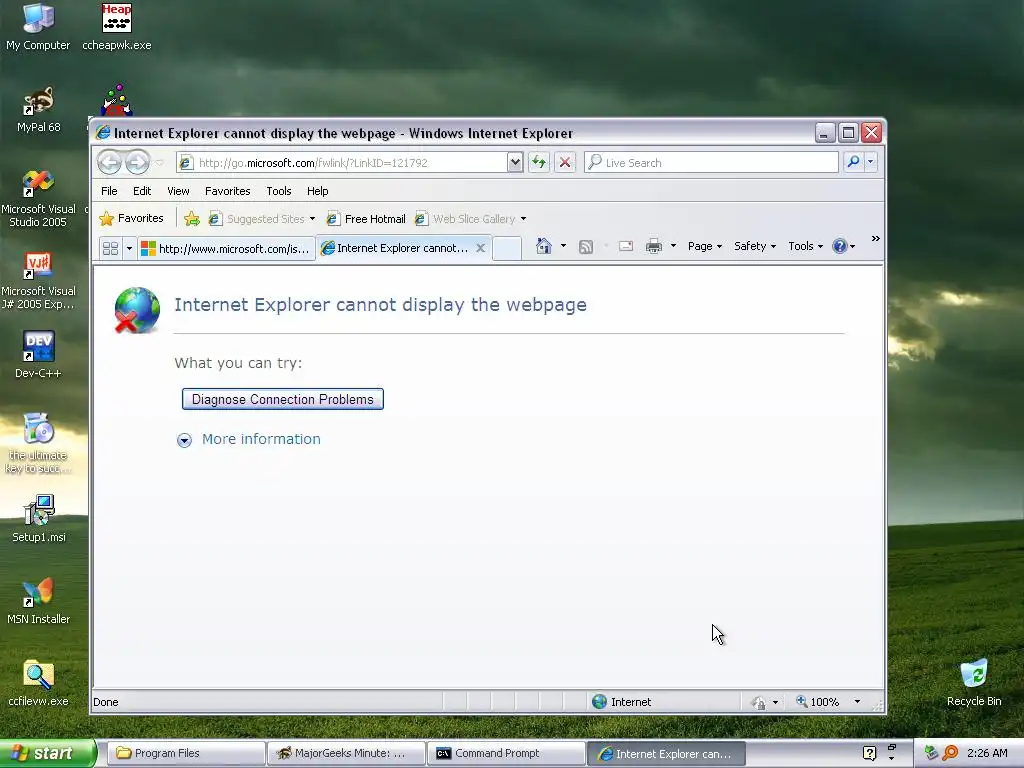Viewport: 1024px width, 768px height.
Task: Expand command bar overflow chevron
Action: 876,239
